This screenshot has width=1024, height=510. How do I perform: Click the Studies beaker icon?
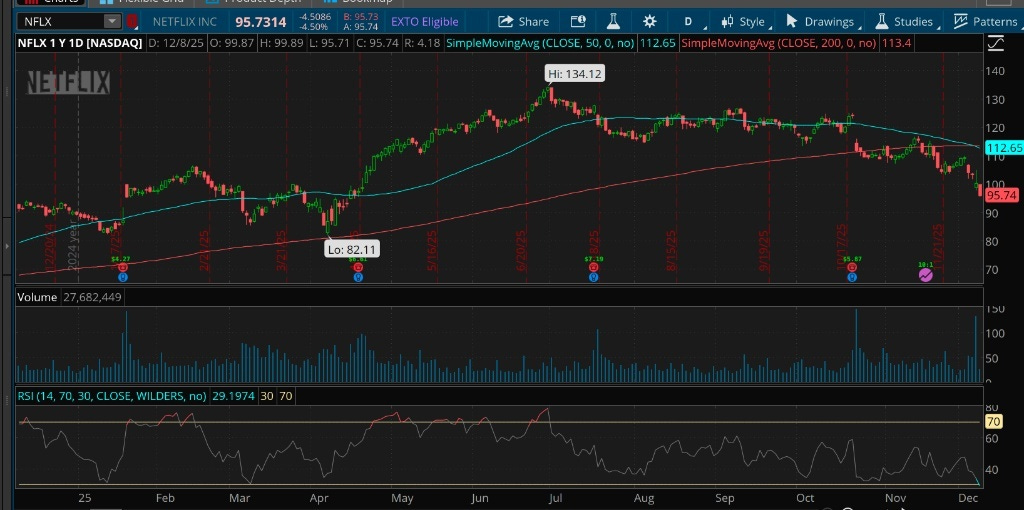point(882,22)
